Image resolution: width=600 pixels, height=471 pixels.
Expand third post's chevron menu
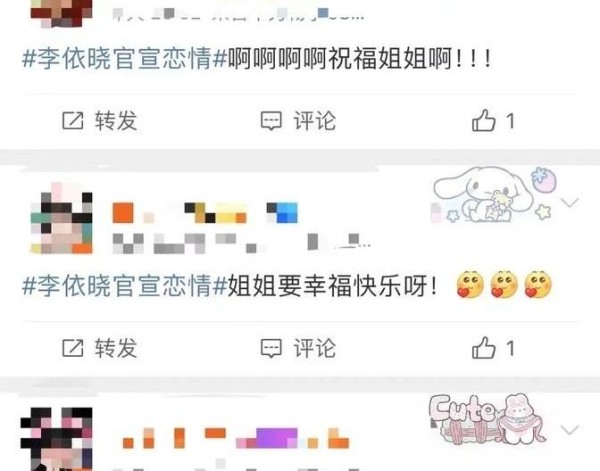570,430
